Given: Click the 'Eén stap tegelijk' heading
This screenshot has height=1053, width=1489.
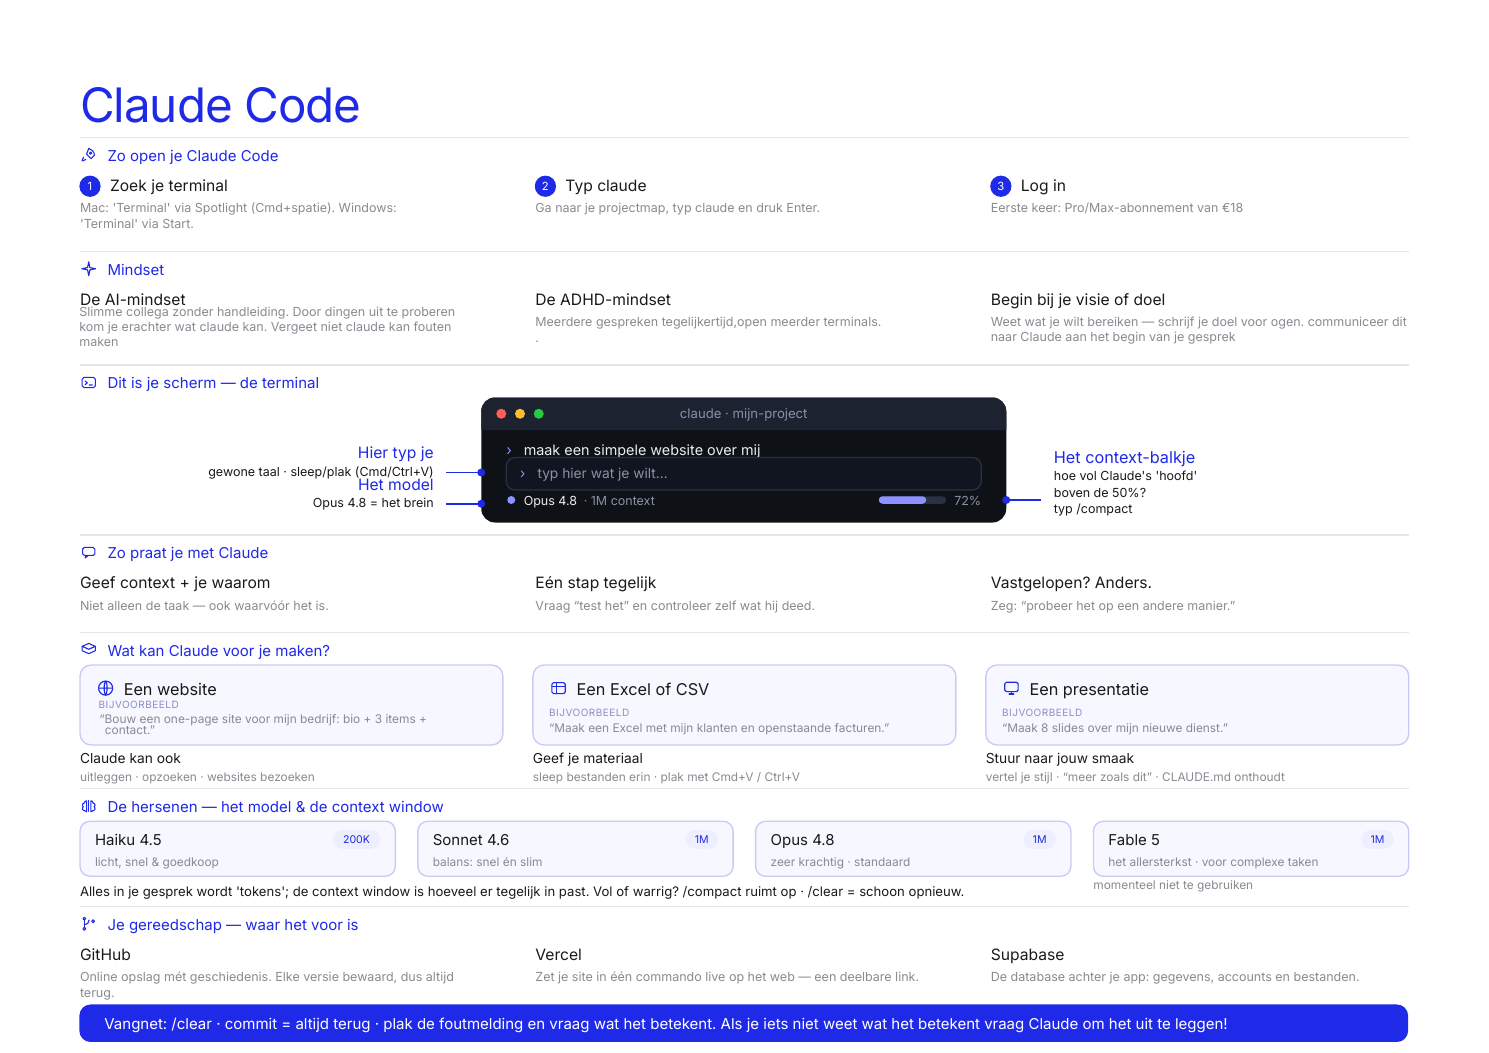Looking at the screenshot, I should click(596, 583).
